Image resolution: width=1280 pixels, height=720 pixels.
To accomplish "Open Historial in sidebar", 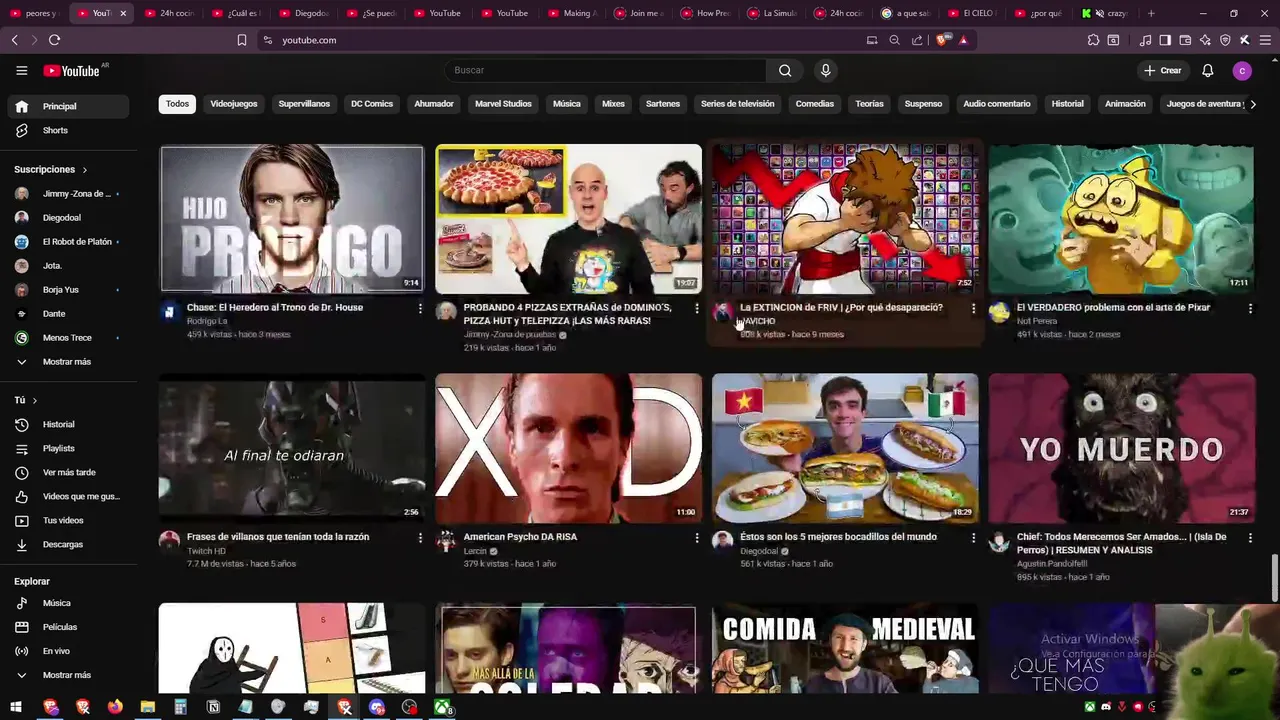I will pos(69,424).
